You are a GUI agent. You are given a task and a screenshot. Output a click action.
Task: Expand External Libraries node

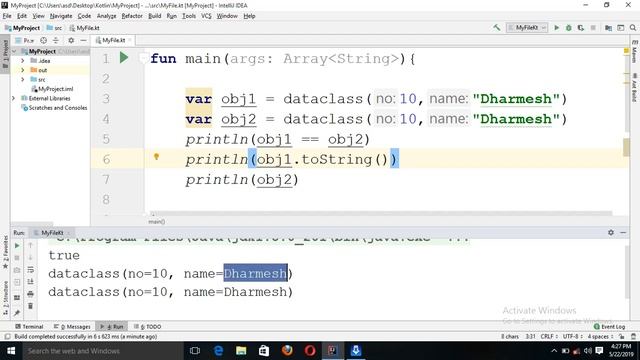14,98
